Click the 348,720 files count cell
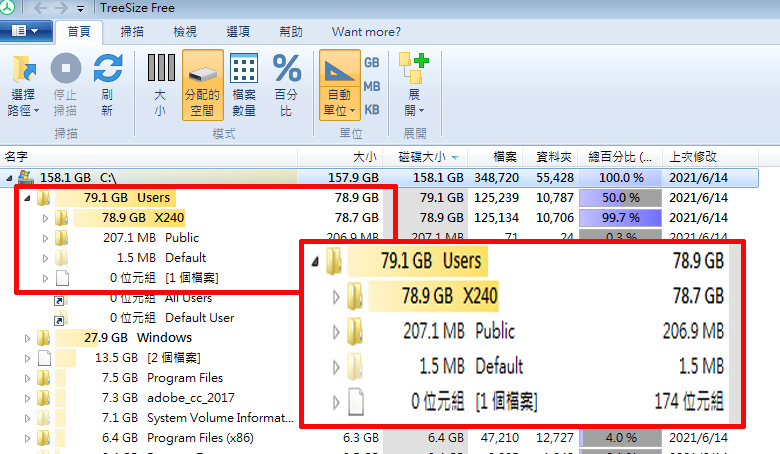The height and width of the screenshot is (454, 780). 496,178
